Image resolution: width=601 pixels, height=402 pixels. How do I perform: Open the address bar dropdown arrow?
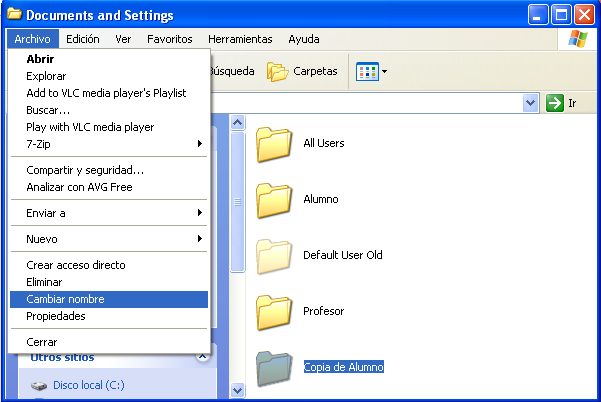click(530, 103)
